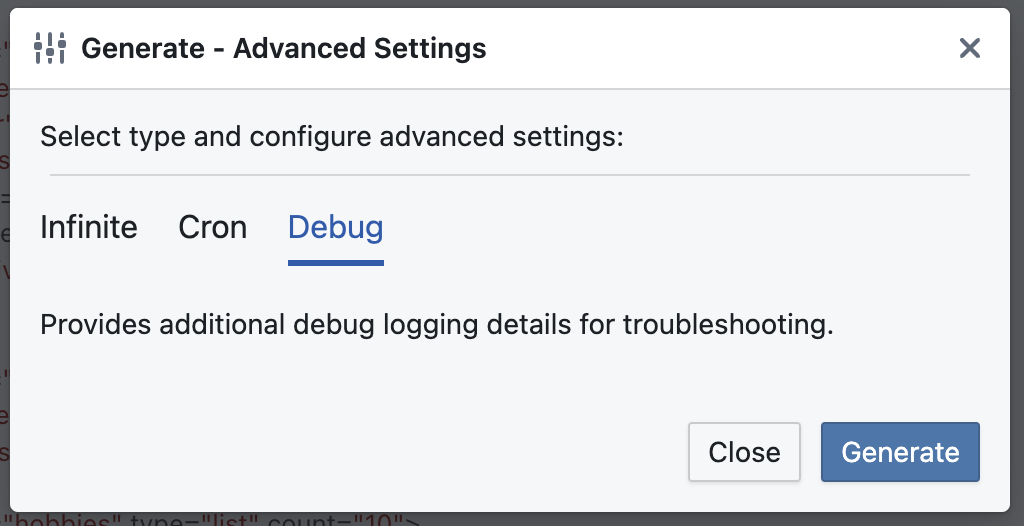
Task: Click the horizontal divider above the tabs
Action: (x=509, y=174)
